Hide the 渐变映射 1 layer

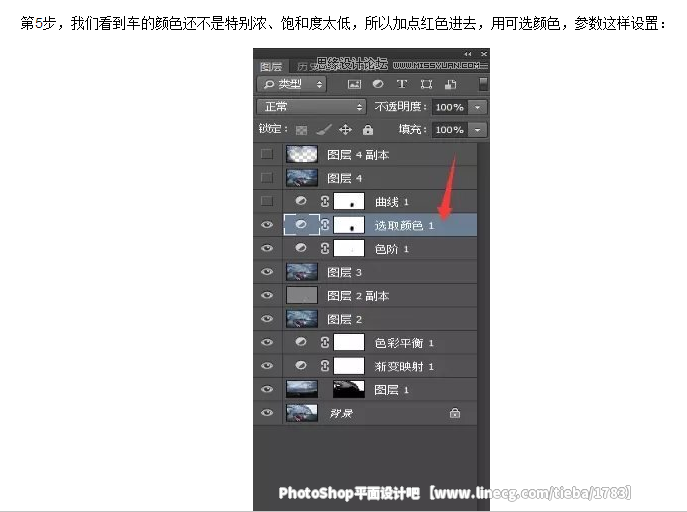pyautogui.click(x=267, y=366)
